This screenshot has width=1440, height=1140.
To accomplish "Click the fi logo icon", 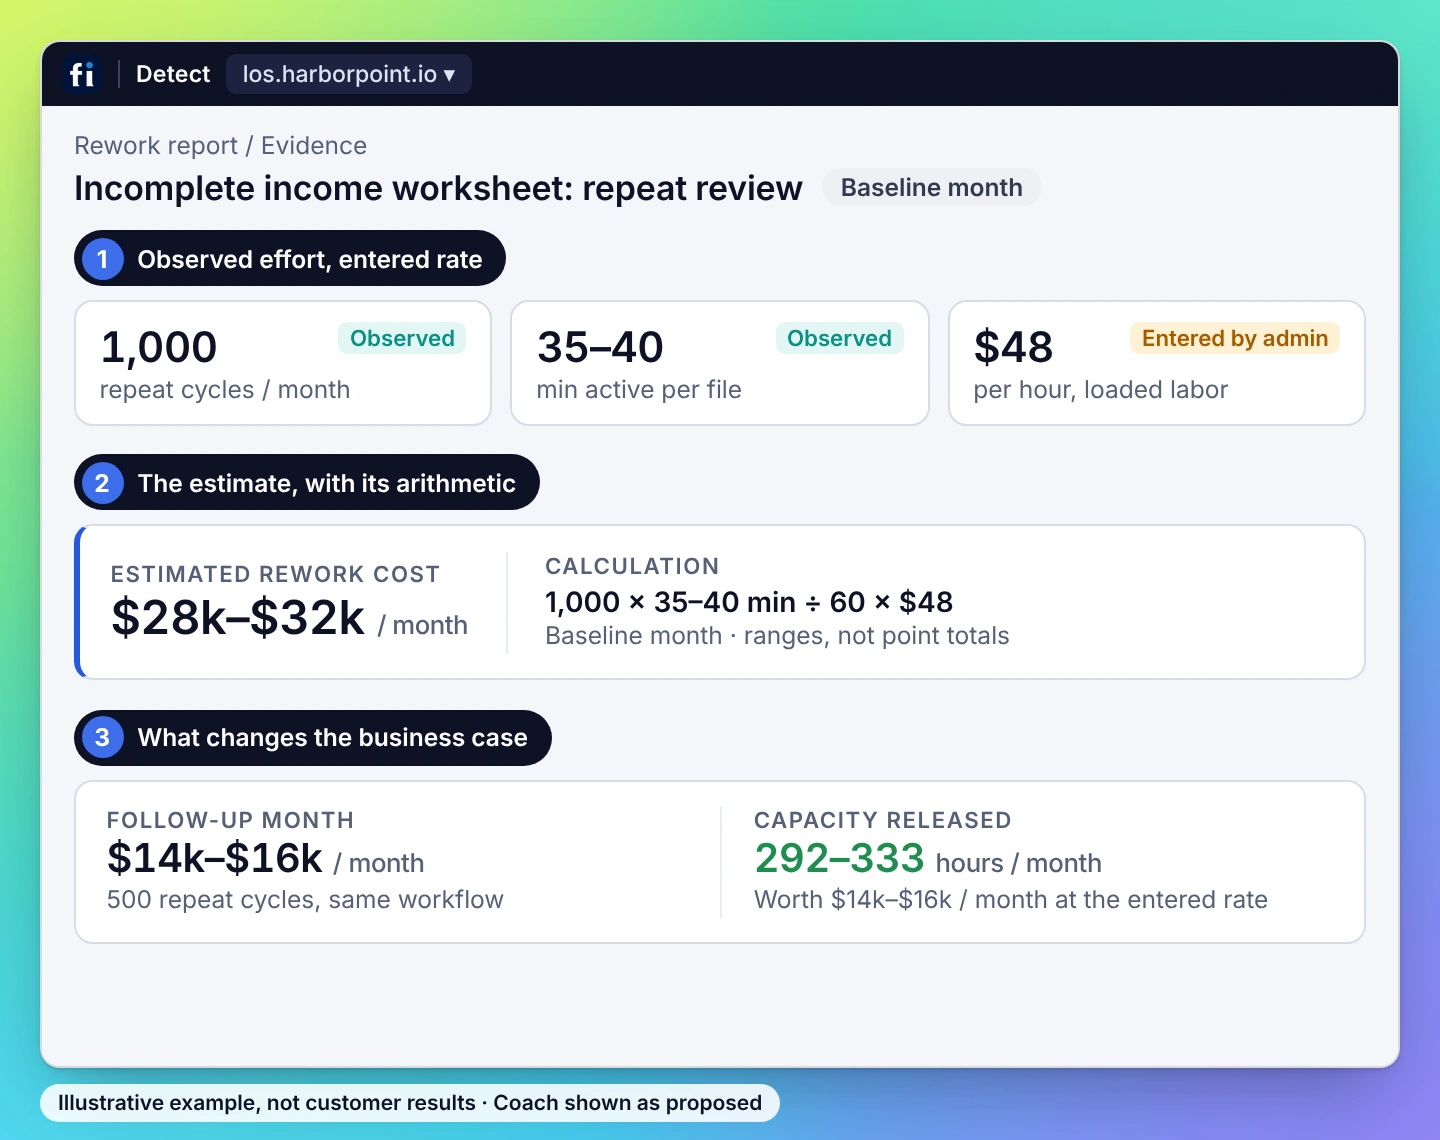I will [82, 74].
